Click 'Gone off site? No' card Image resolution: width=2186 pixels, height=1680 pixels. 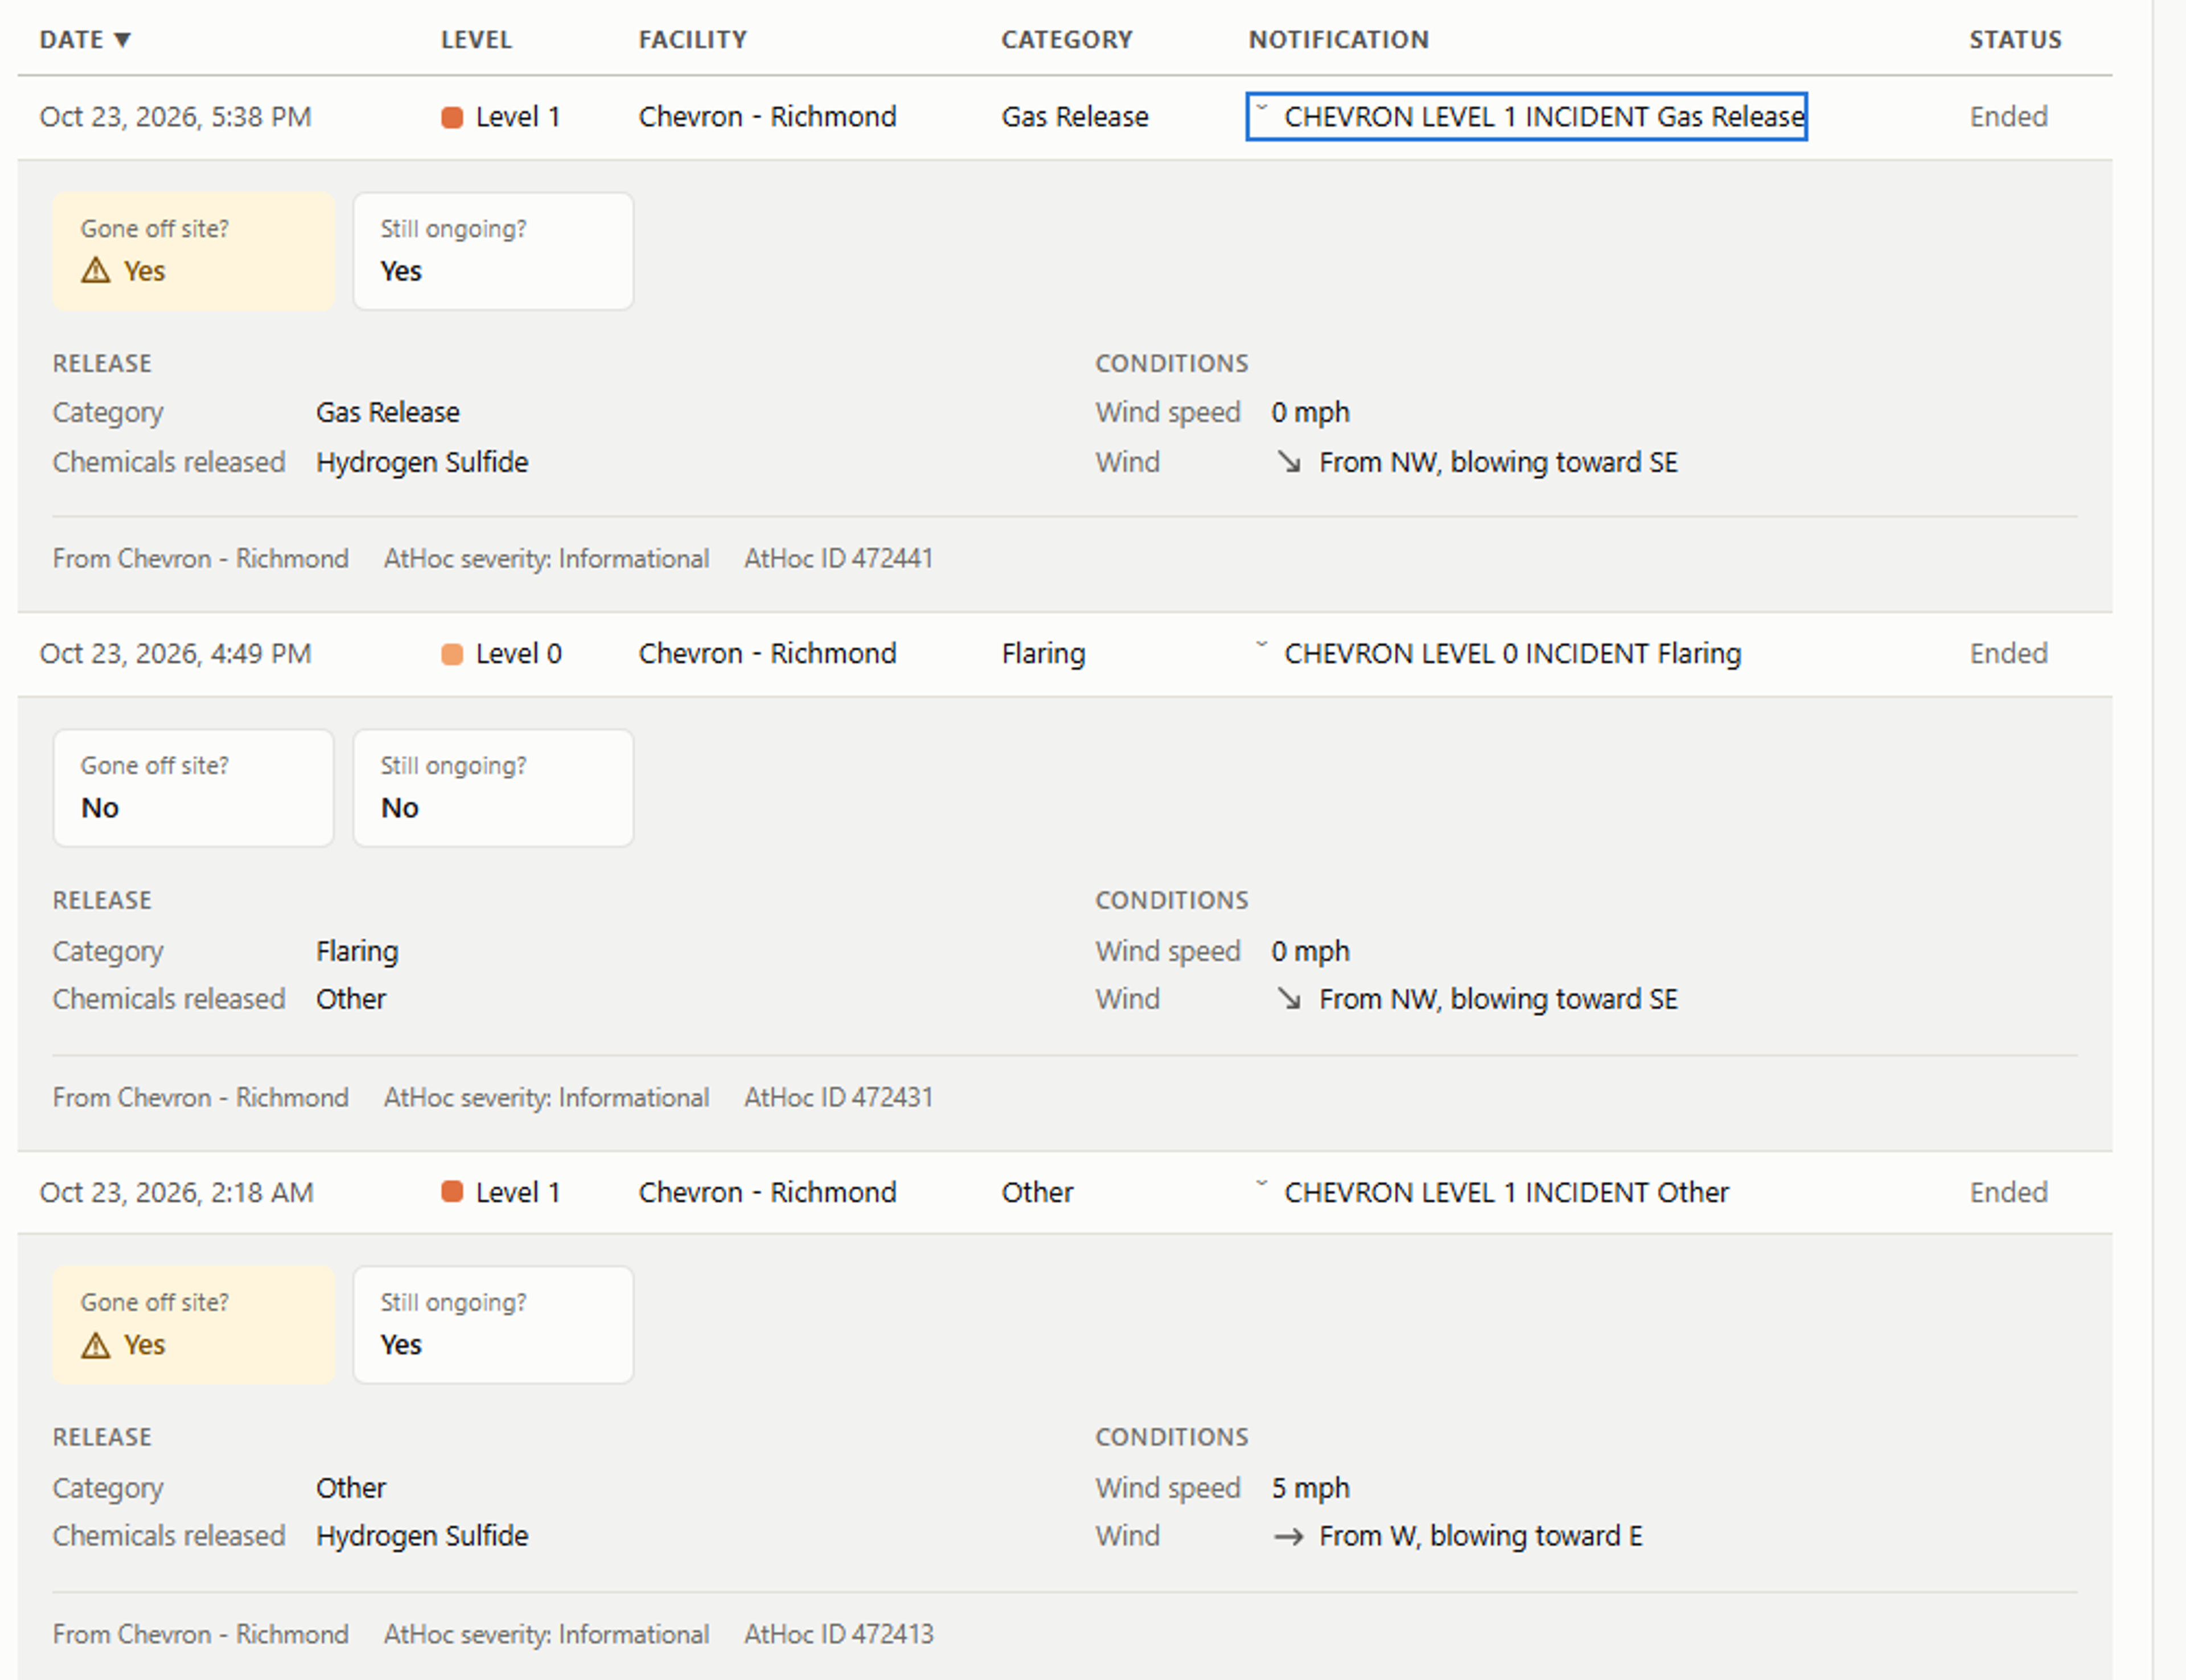coord(193,788)
